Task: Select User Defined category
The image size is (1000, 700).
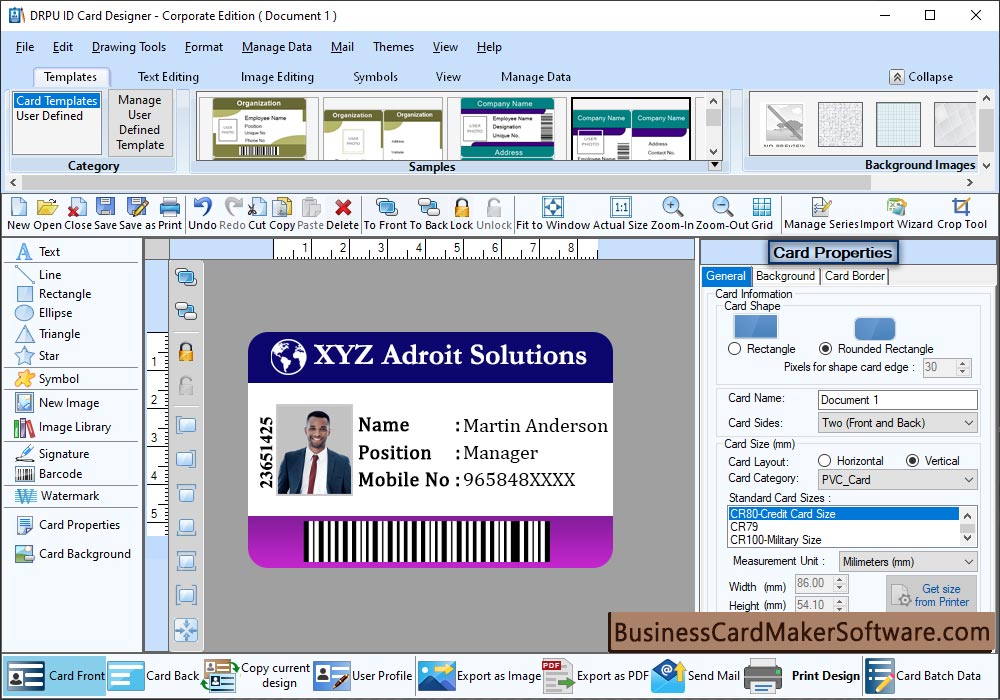Action: 50,116
